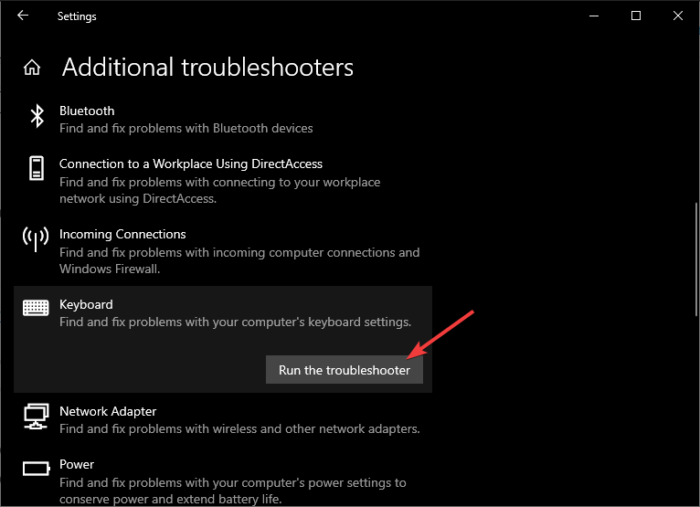The width and height of the screenshot is (700, 507).
Task: Click the Network Adapter icon
Action: tap(36, 415)
